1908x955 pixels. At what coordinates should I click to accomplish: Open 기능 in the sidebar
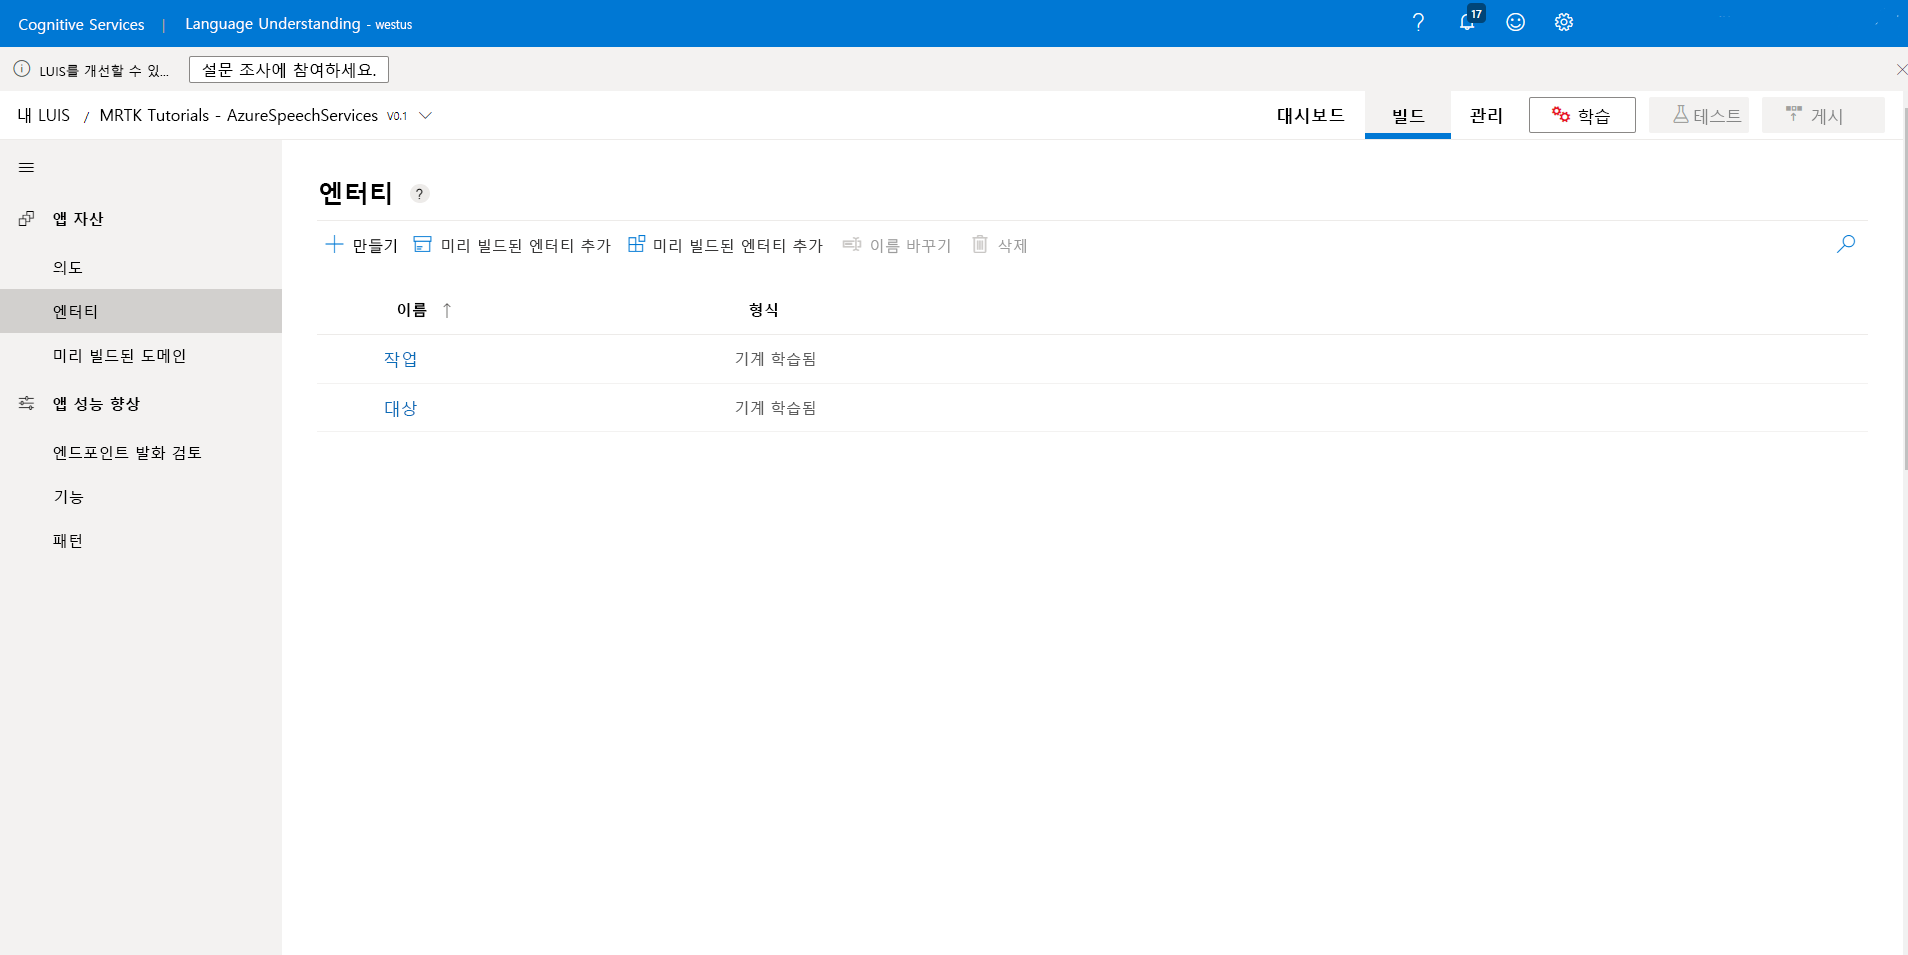tap(141, 496)
